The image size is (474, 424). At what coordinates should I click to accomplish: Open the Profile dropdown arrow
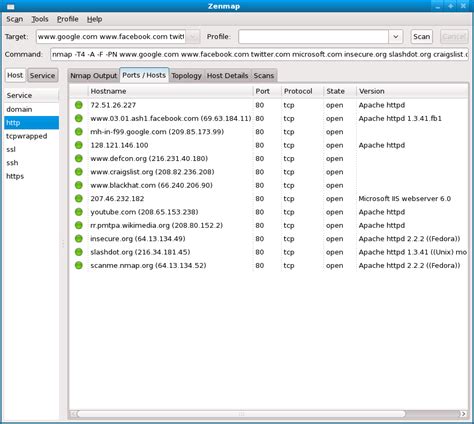tap(396, 37)
